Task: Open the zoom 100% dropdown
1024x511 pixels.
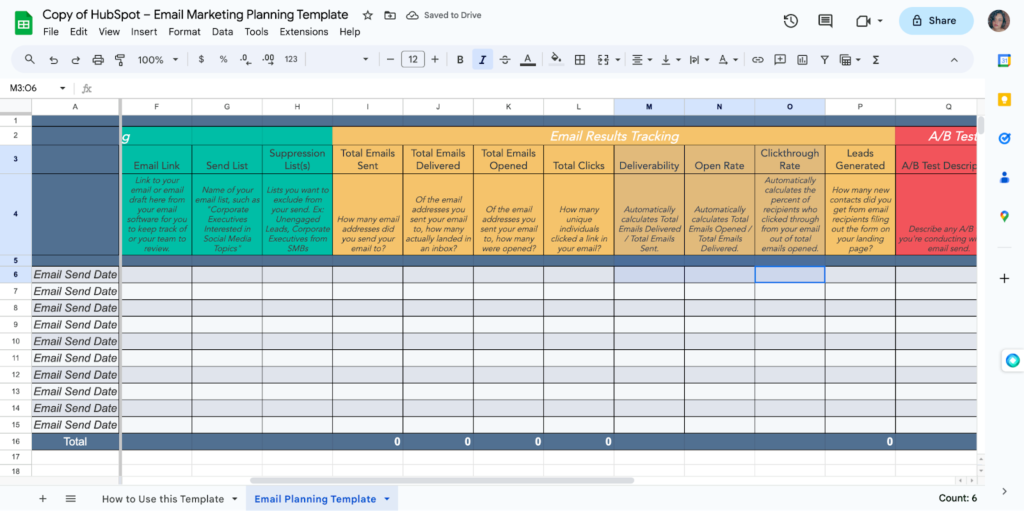Action: [x=157, y=59]
